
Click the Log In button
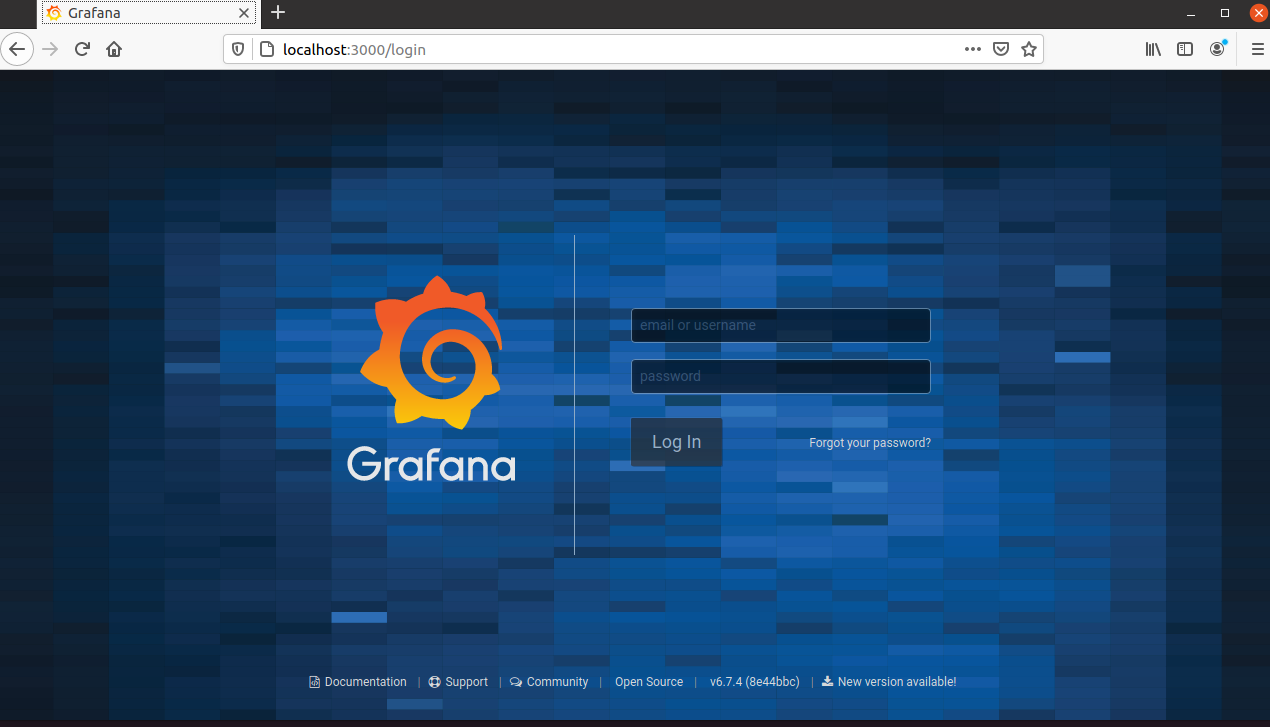676,442
